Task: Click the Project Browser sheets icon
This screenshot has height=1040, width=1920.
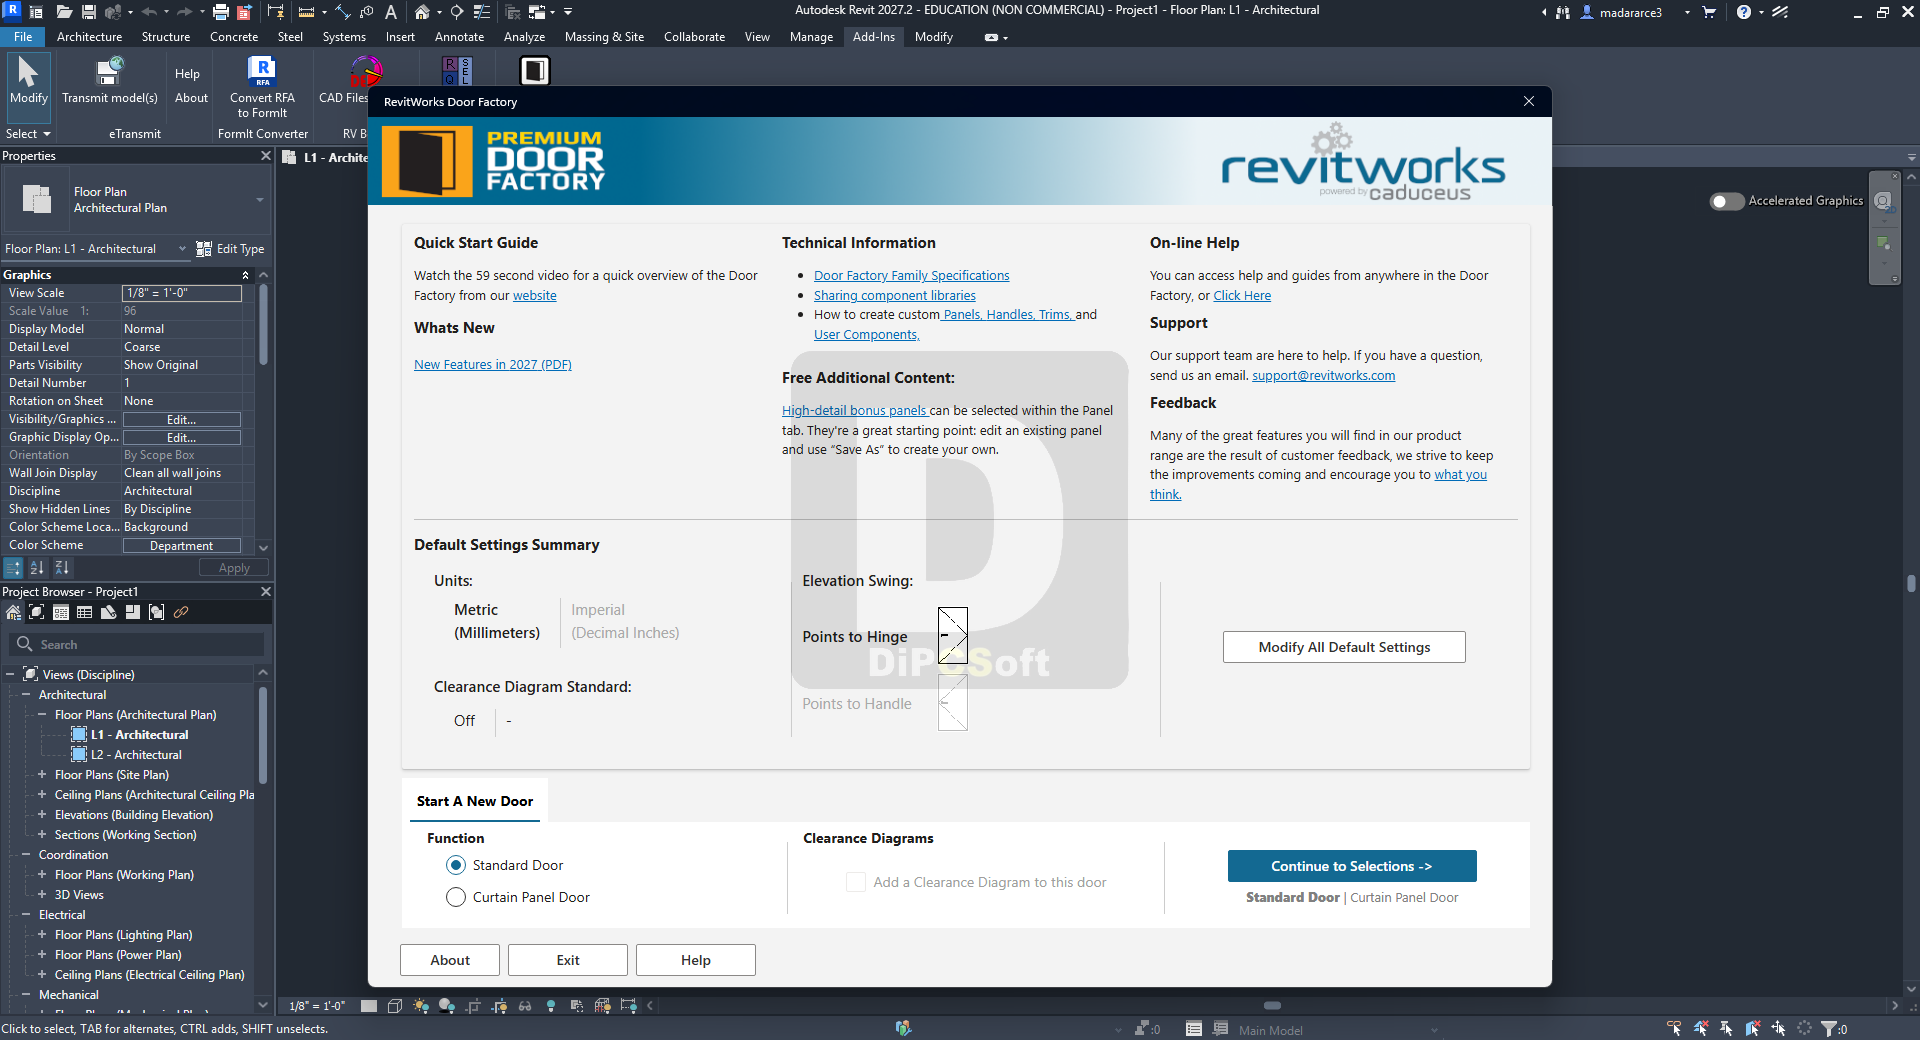Action: 108,612
